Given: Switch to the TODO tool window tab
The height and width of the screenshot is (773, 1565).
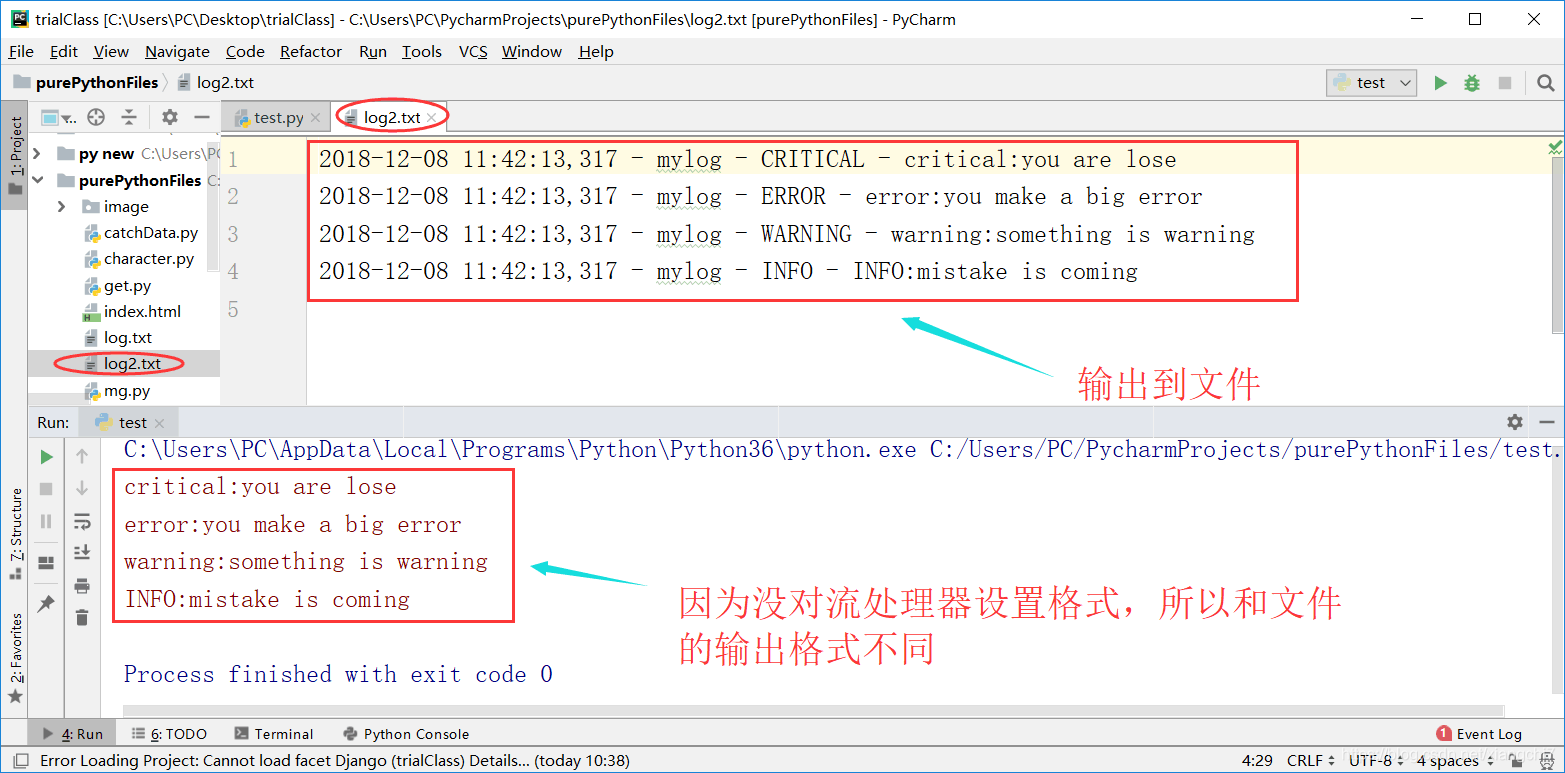Looking at the screenshot, I should click(x=169, y=734).
